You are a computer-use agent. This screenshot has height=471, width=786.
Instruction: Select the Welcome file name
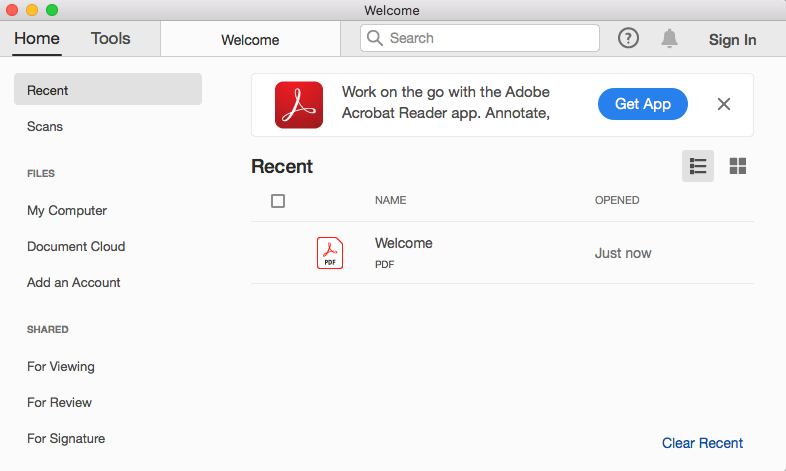[404, 243]
